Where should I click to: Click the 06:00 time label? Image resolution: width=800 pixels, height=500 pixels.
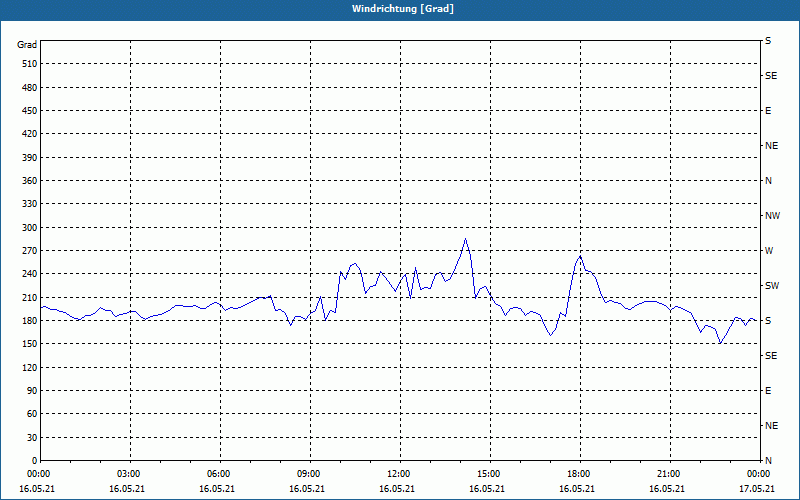[220, 474]
